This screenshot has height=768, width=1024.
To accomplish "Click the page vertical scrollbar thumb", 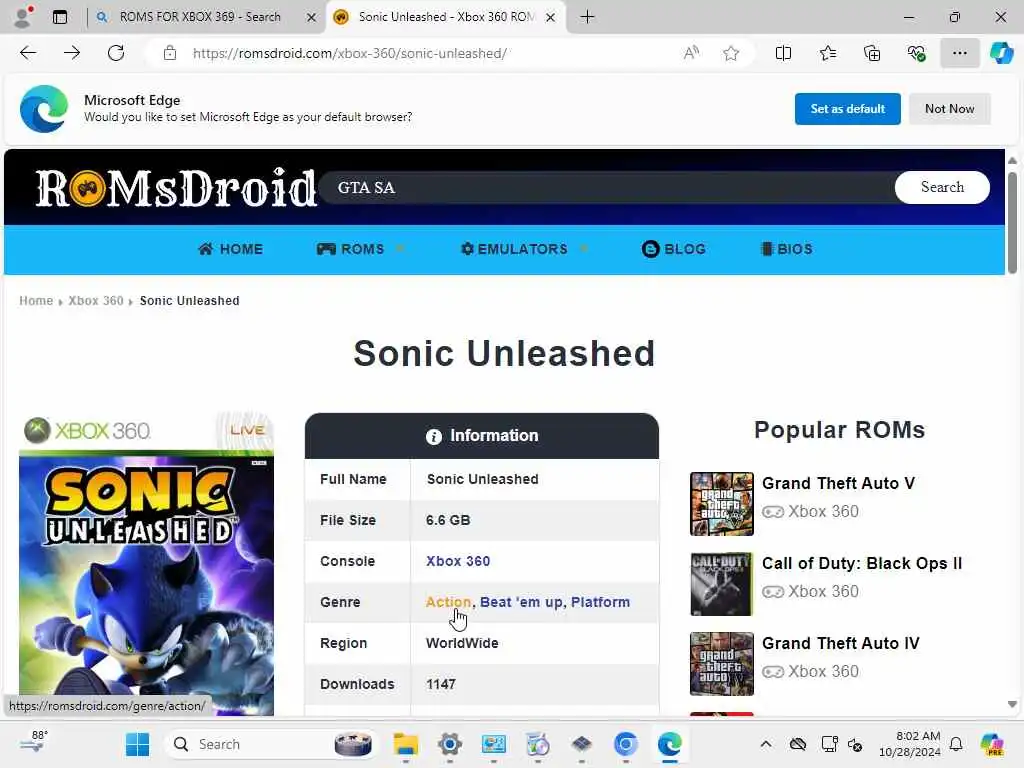I will [x=1012, y=222].
